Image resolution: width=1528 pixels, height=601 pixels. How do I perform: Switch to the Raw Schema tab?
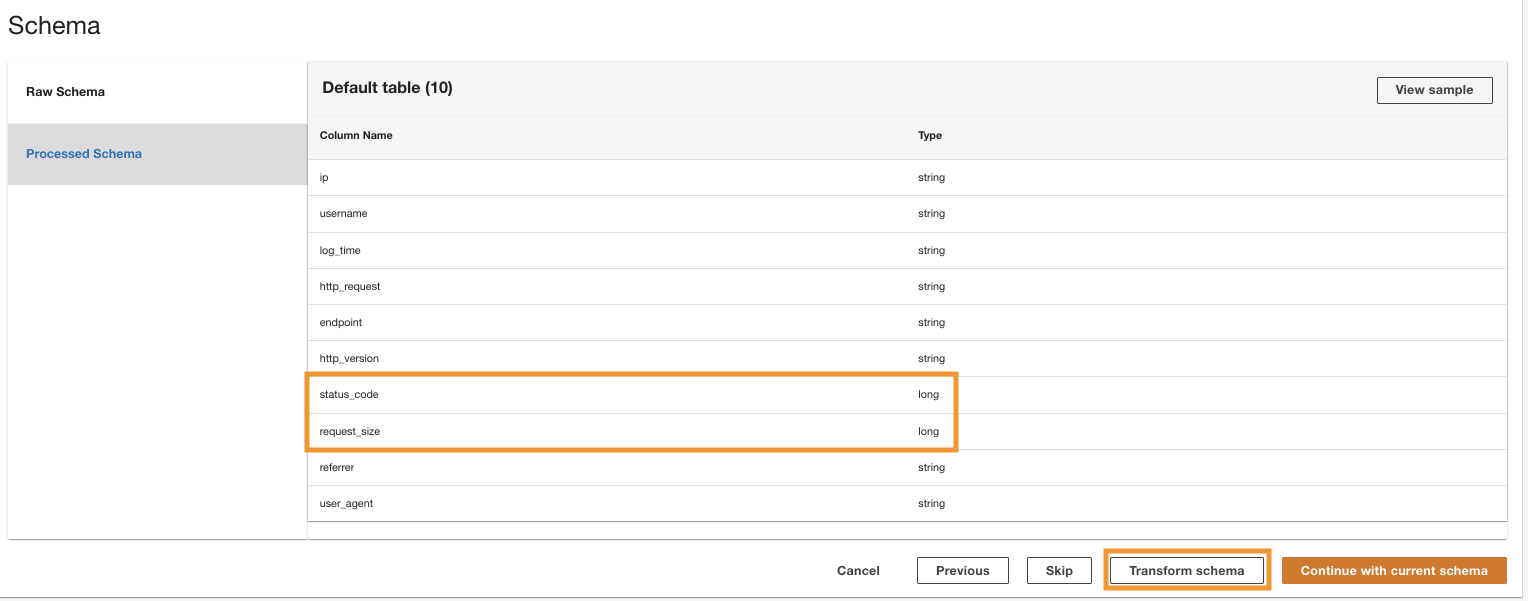(66, 92)
